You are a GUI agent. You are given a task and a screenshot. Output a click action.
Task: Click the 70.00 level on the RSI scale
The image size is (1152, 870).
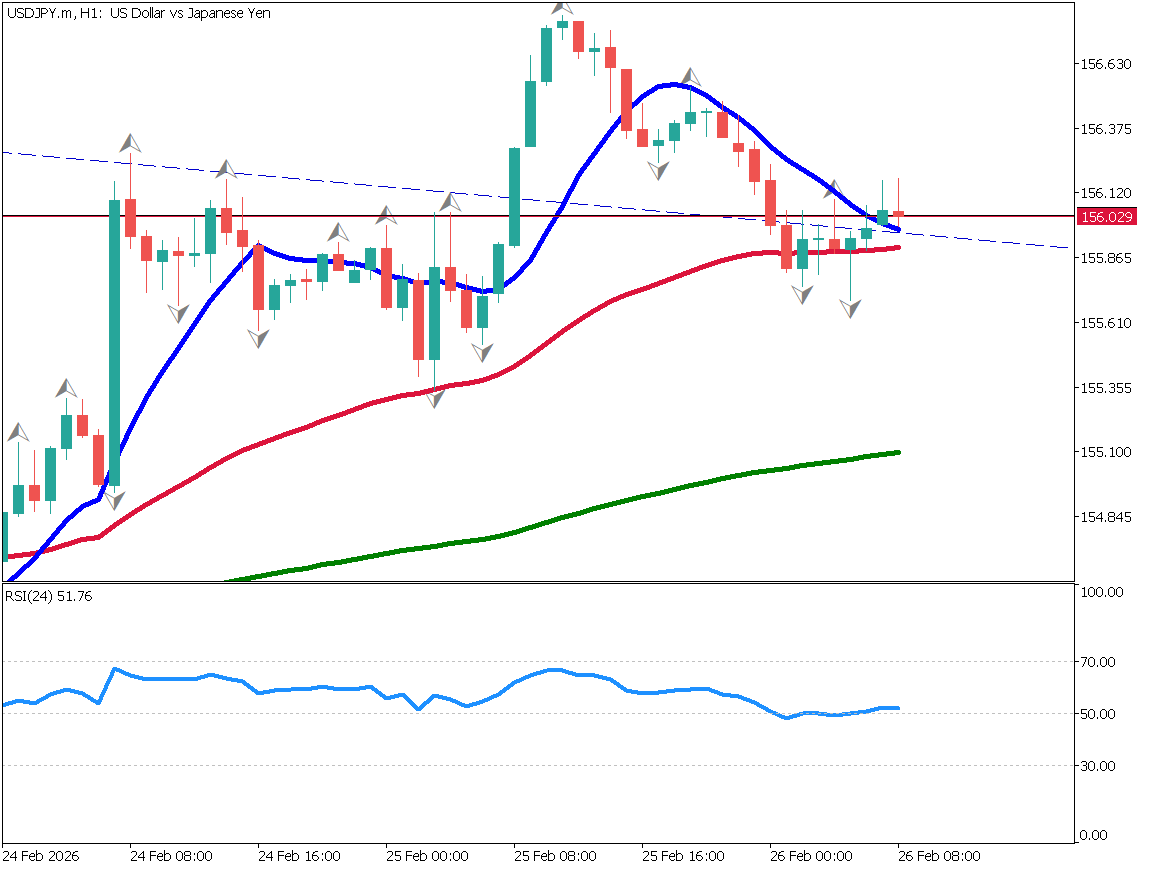click(1099, 662)
